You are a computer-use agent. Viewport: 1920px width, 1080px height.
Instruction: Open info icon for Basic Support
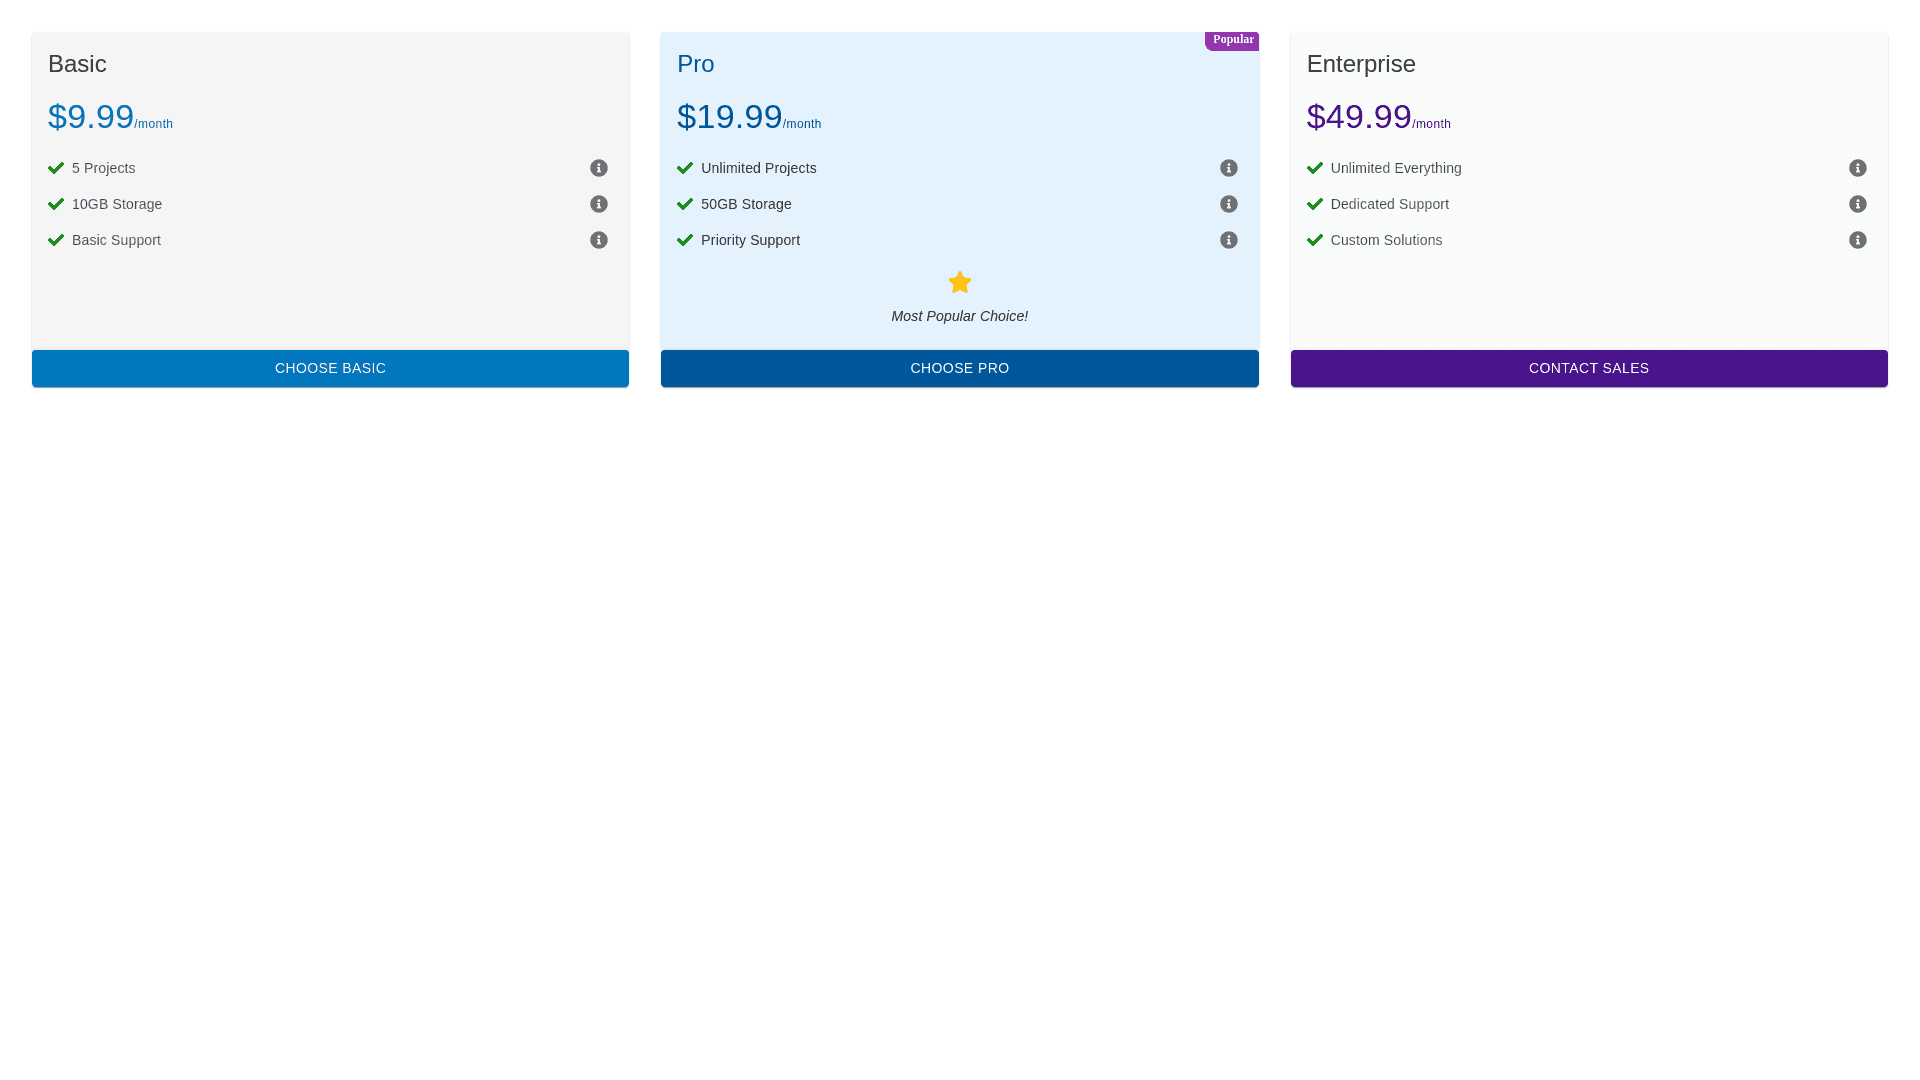pyautogui.click(x=598, y=240)
